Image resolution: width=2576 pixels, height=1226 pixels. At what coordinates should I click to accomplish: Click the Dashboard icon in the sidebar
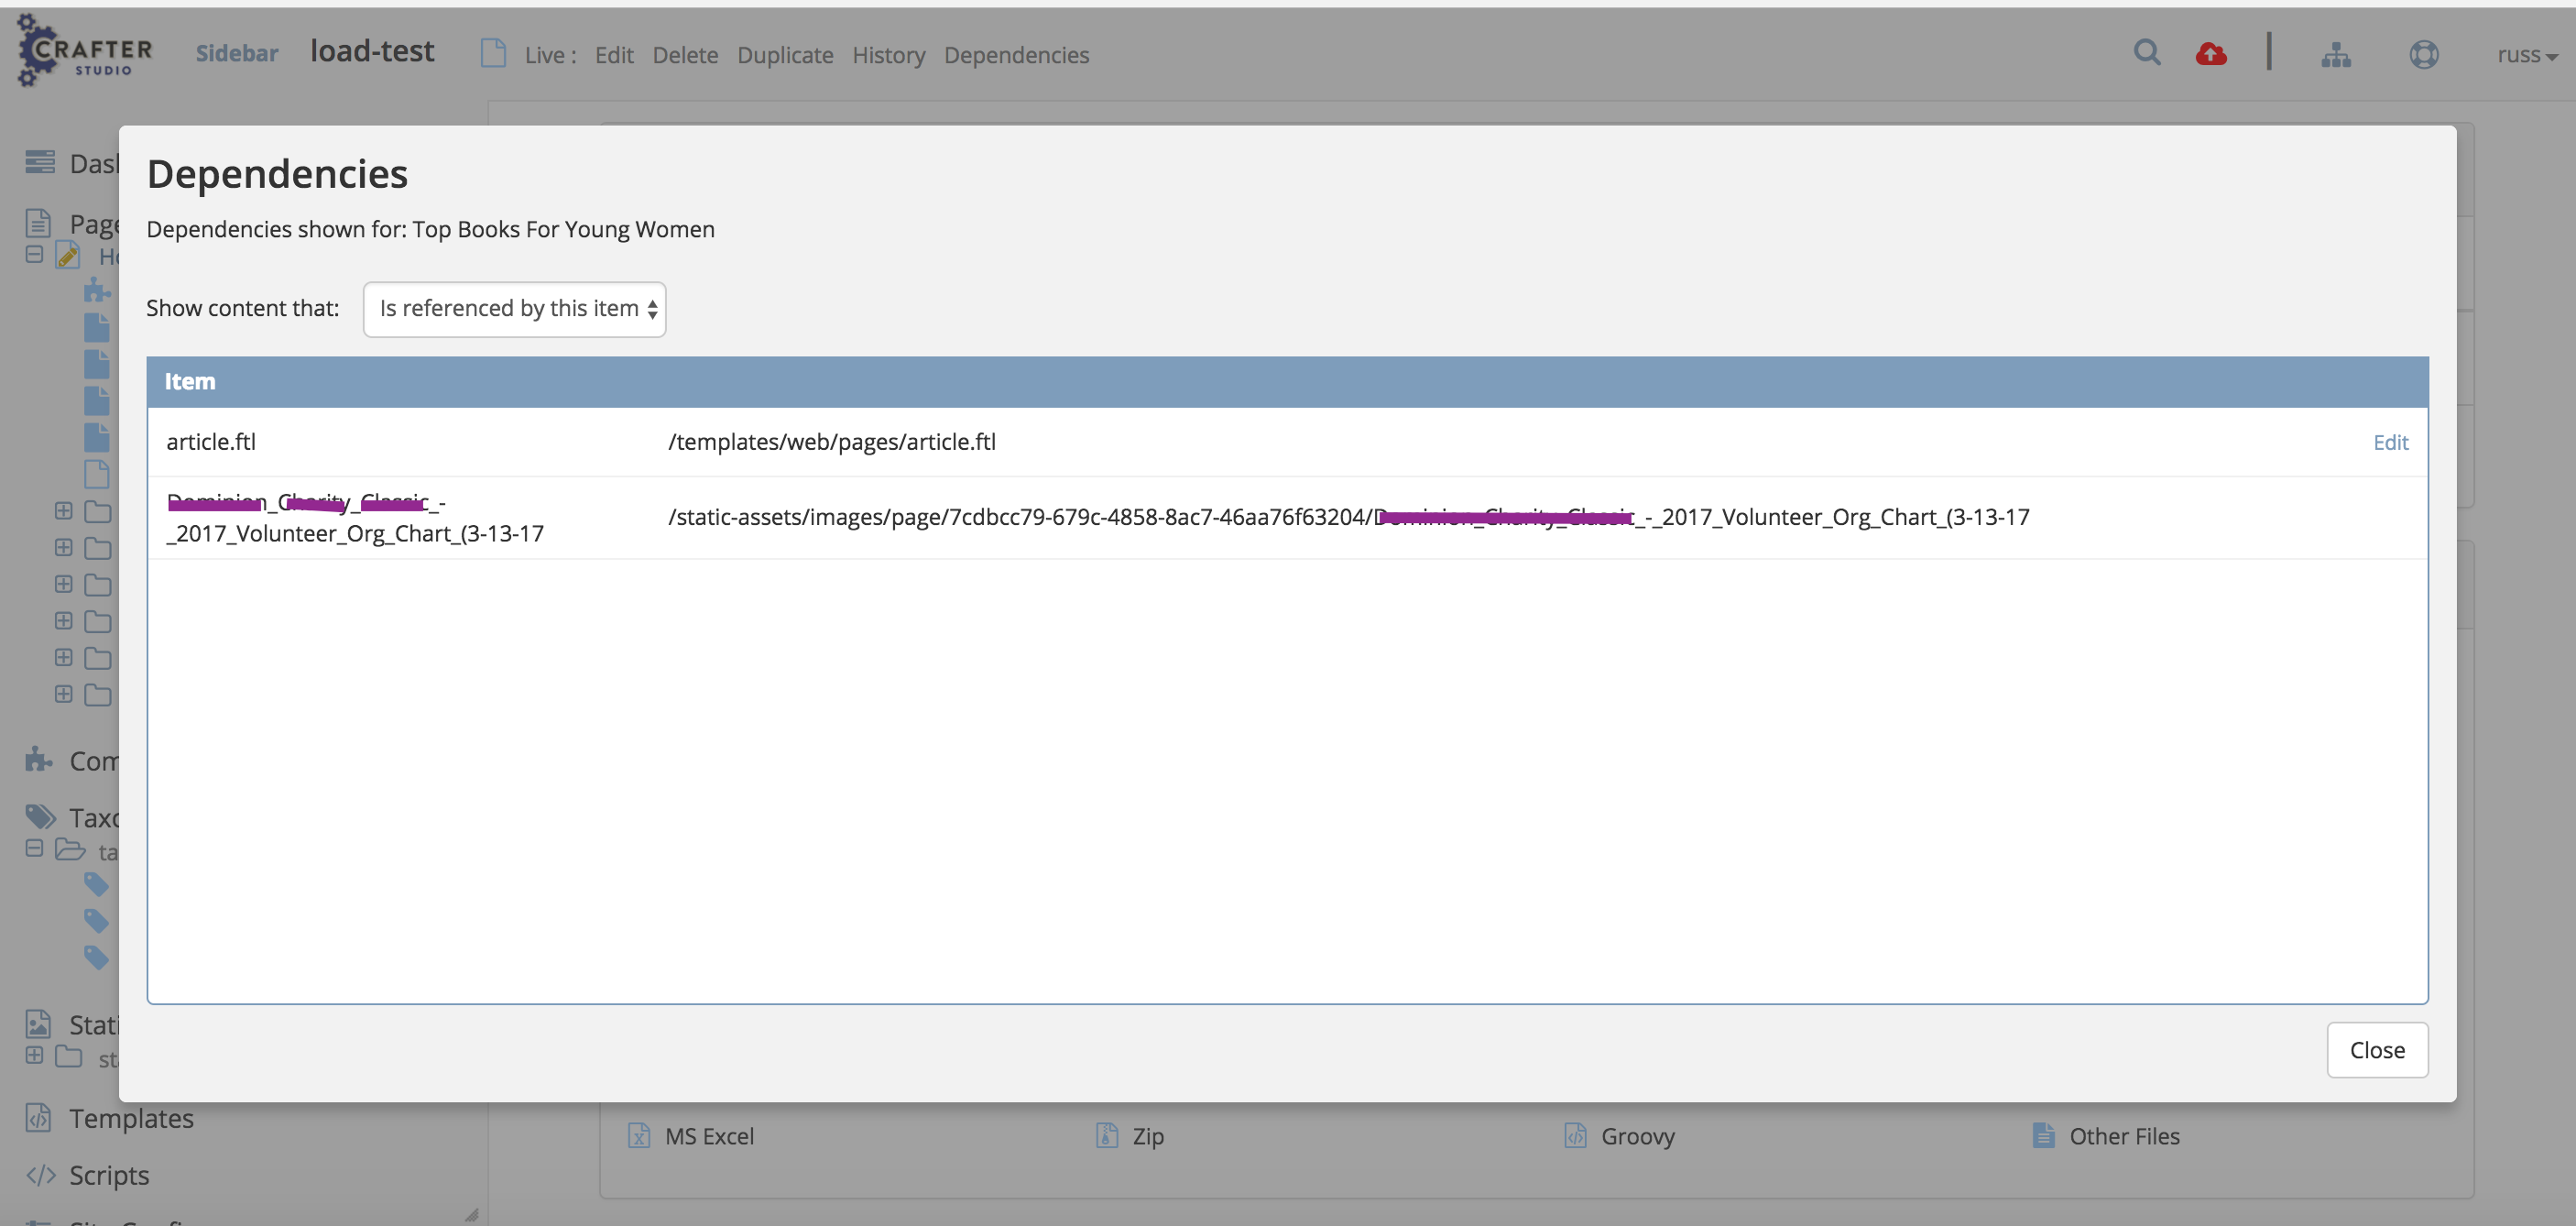coord(39,161)
